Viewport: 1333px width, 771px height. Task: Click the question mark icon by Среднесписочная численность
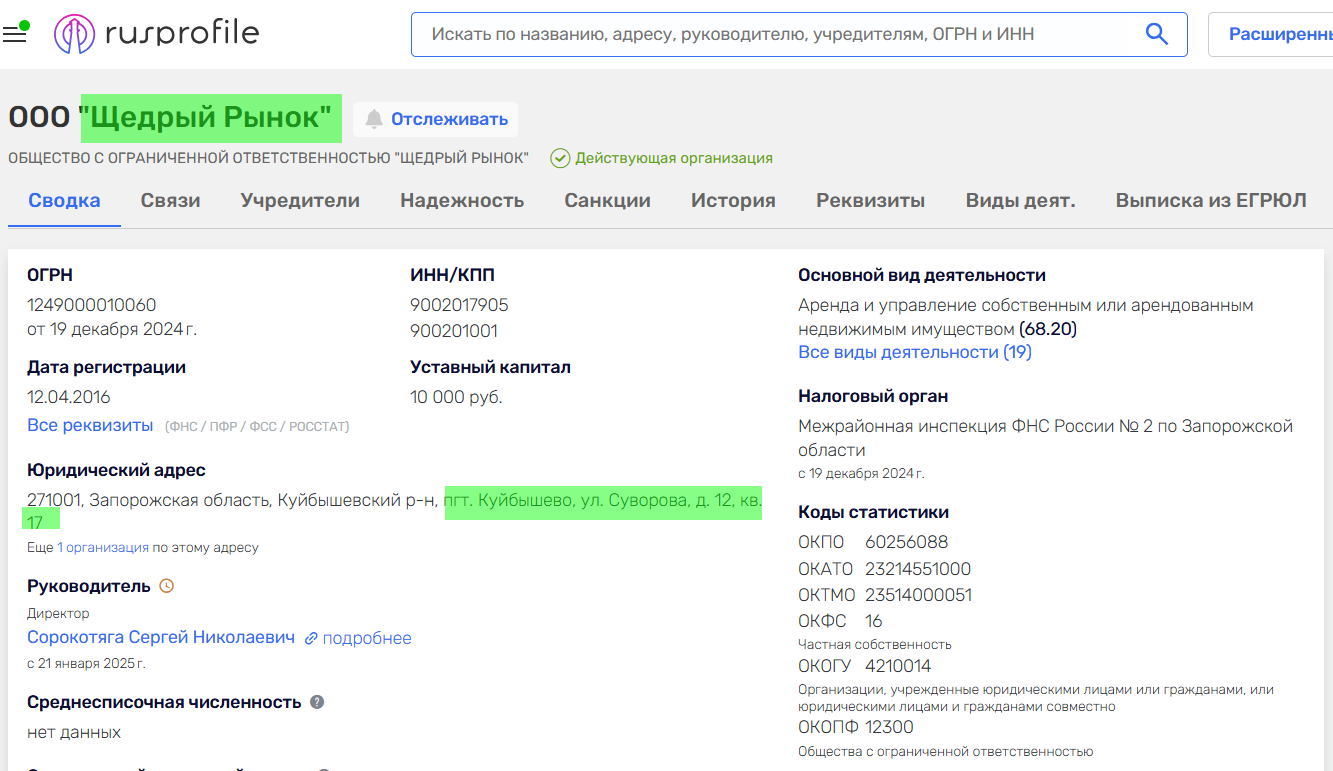point(317,702)
